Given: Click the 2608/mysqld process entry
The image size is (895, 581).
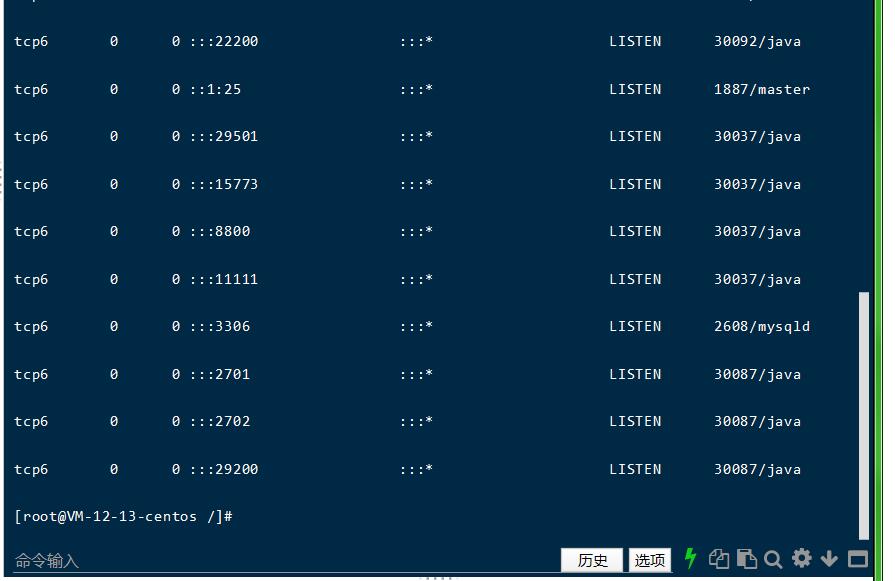Looking at the screenshot, I should [761, 326].
